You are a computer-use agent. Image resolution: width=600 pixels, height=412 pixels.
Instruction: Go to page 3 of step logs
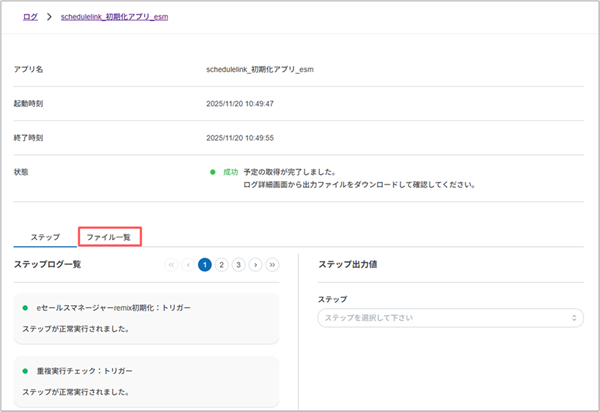pos(239,265)
